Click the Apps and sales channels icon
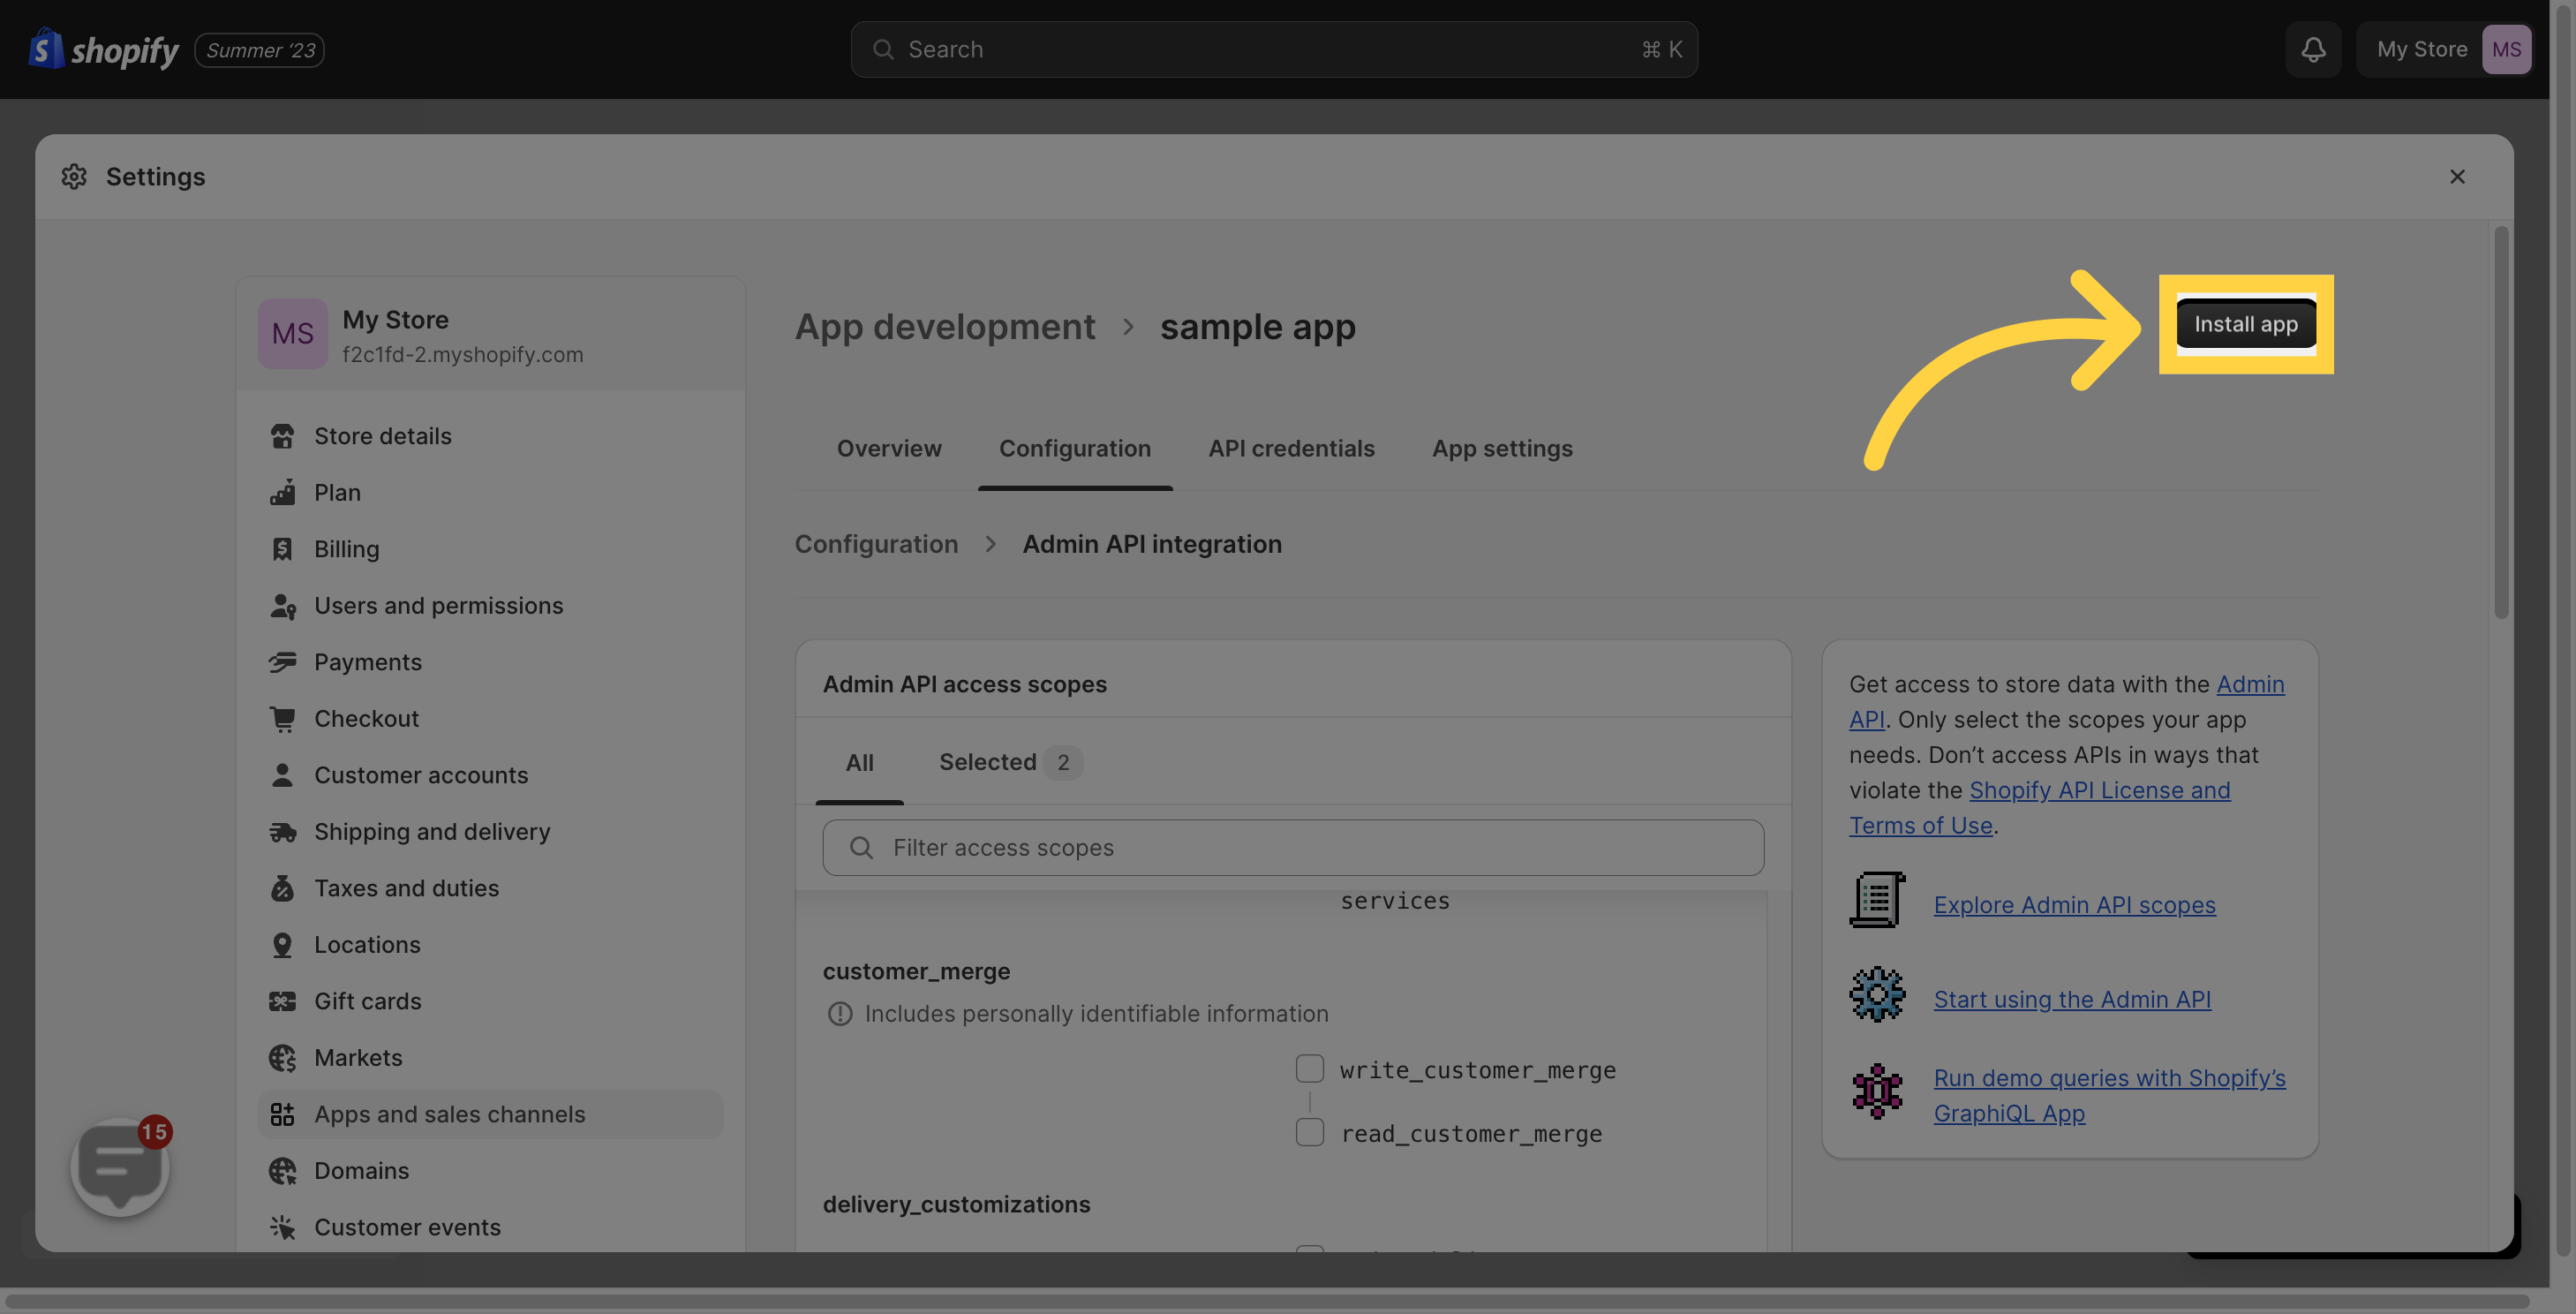This screenshot has width=2576, height=1314. [x=282, y=1114]
